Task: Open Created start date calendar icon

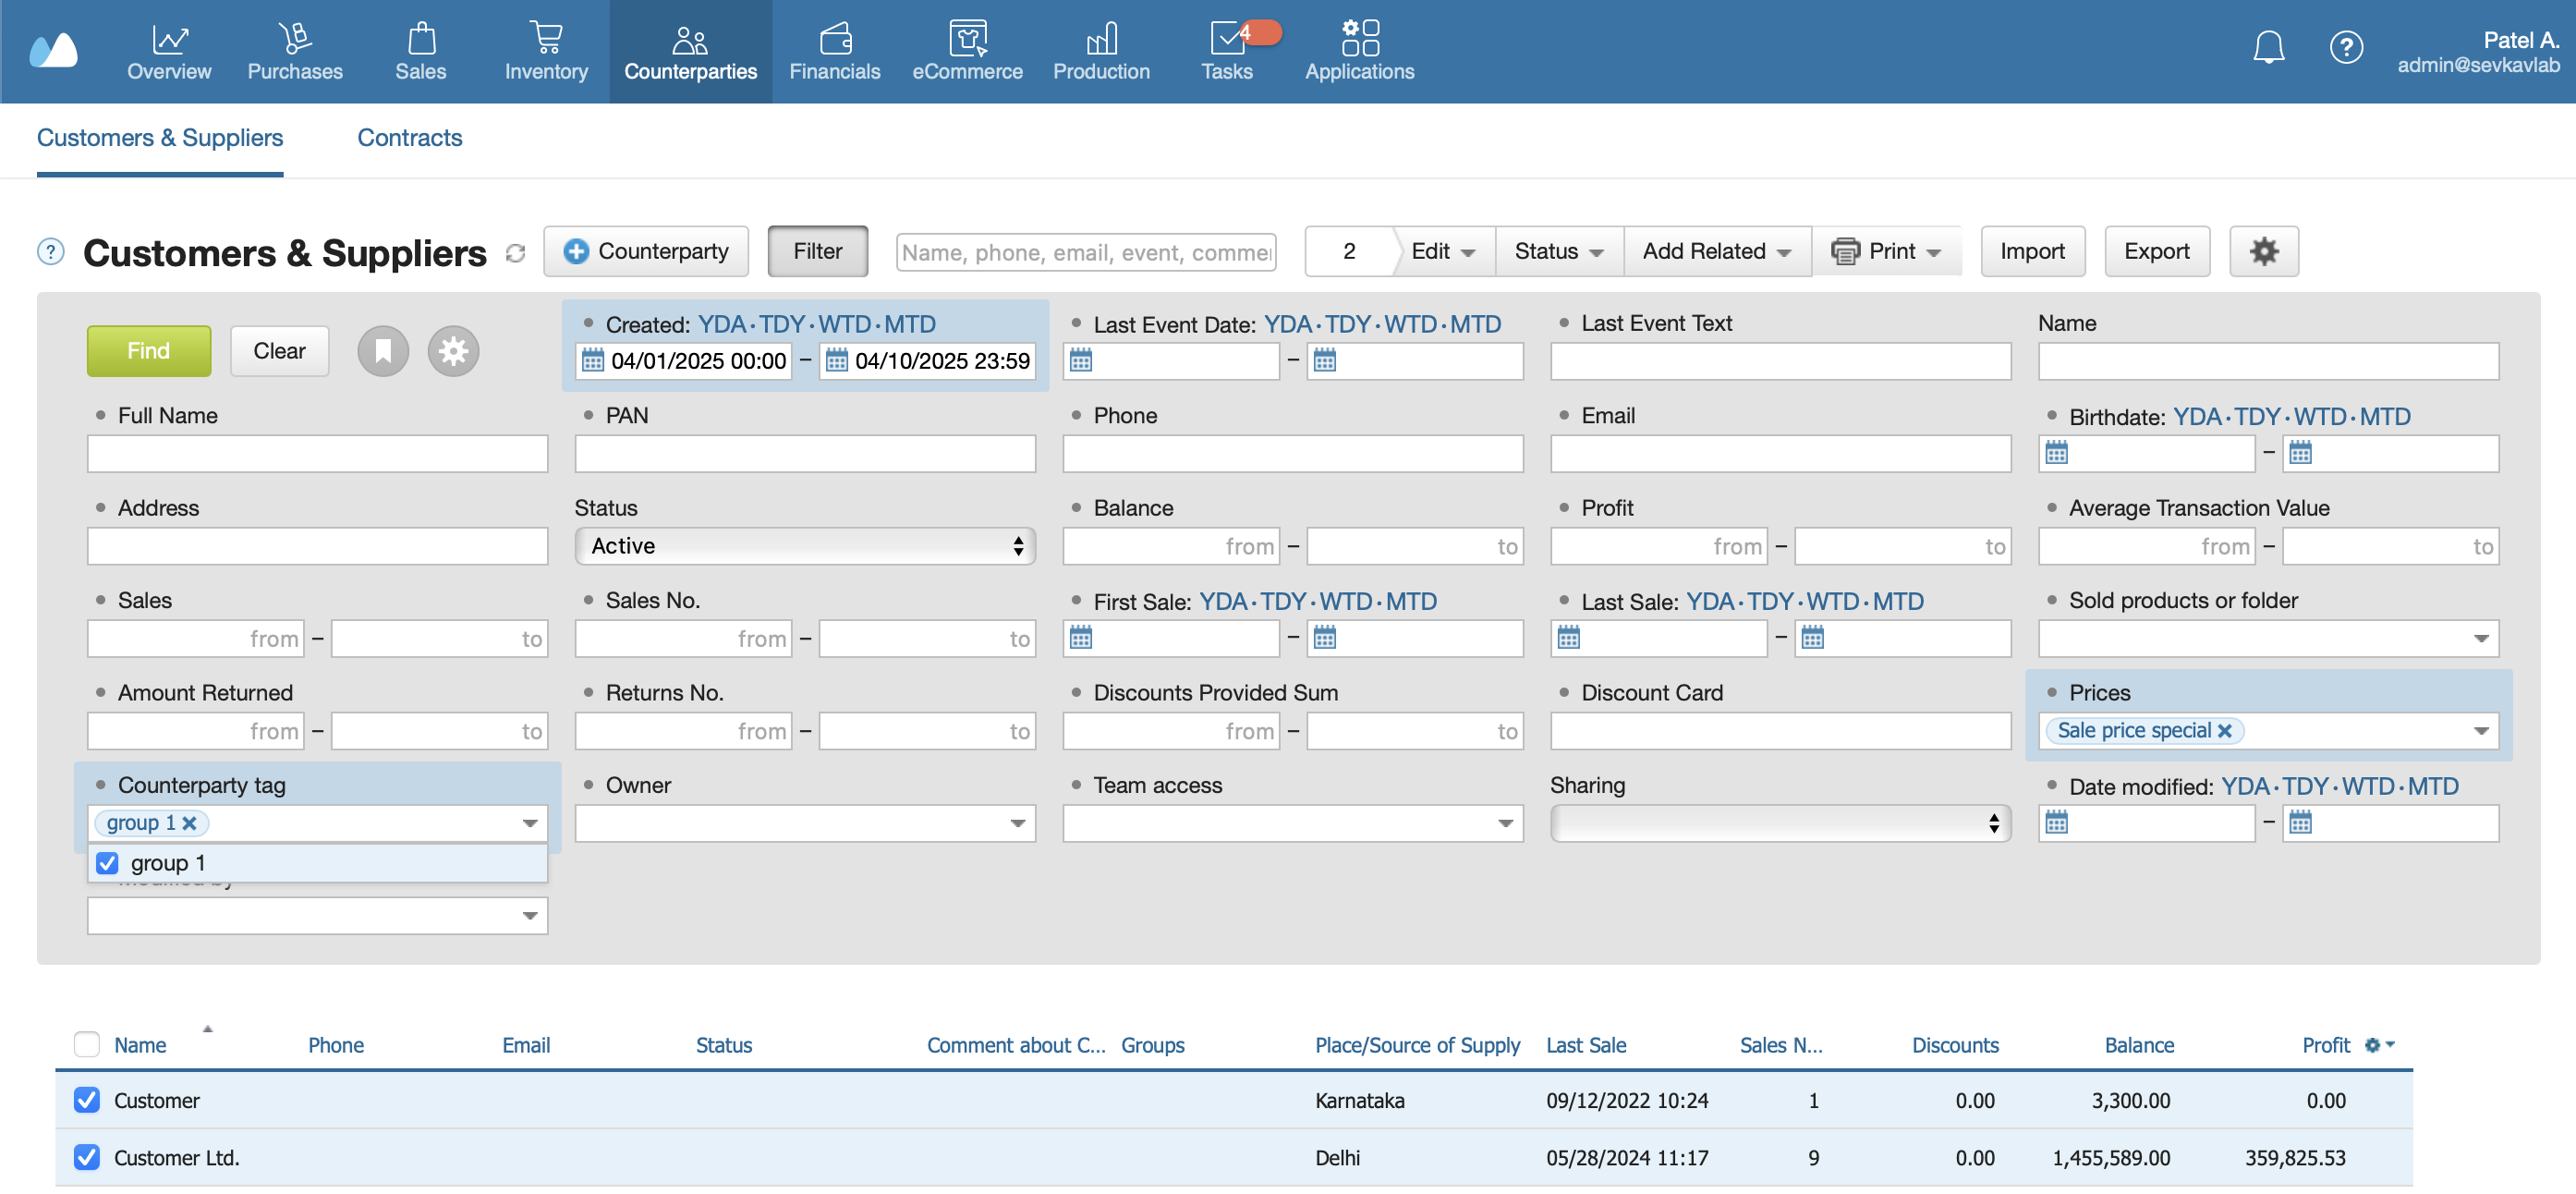Action: click(x=593, y=361)
